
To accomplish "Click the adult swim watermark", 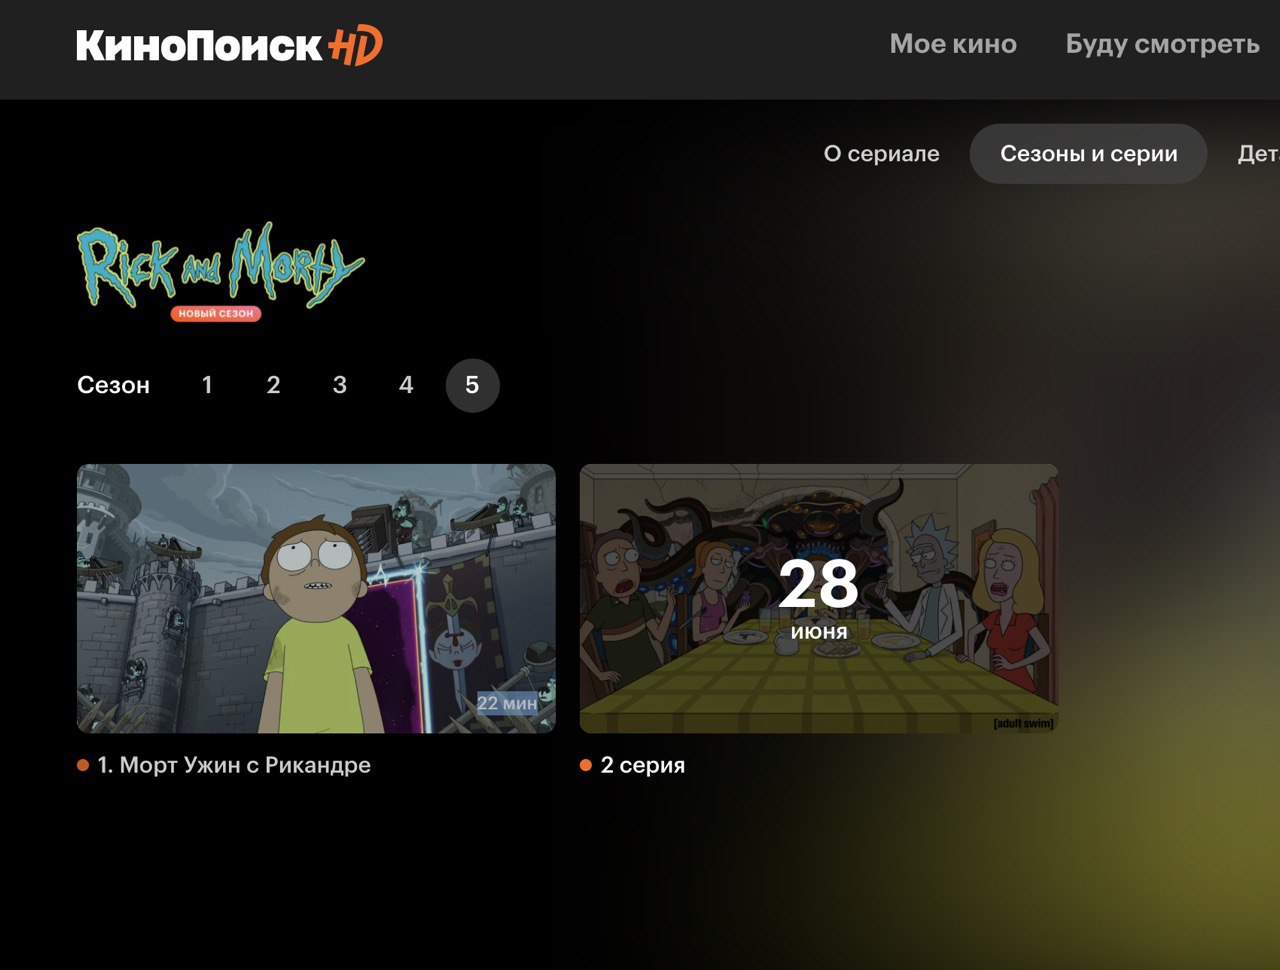I will 1023,723.
